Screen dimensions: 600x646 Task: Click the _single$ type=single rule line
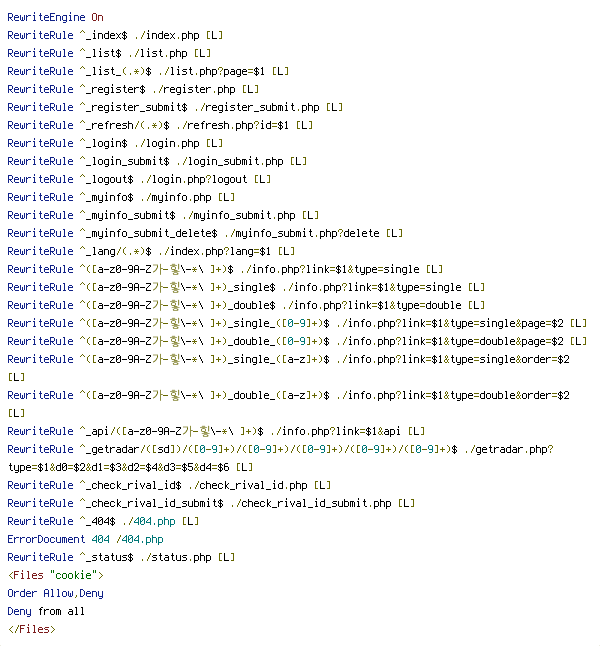(x=246, y=288)
